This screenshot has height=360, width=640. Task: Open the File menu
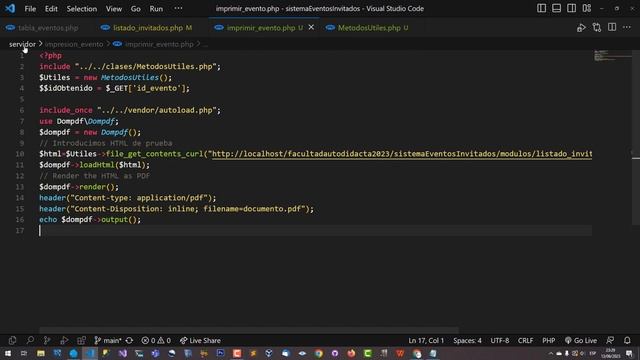click(30, 9)
